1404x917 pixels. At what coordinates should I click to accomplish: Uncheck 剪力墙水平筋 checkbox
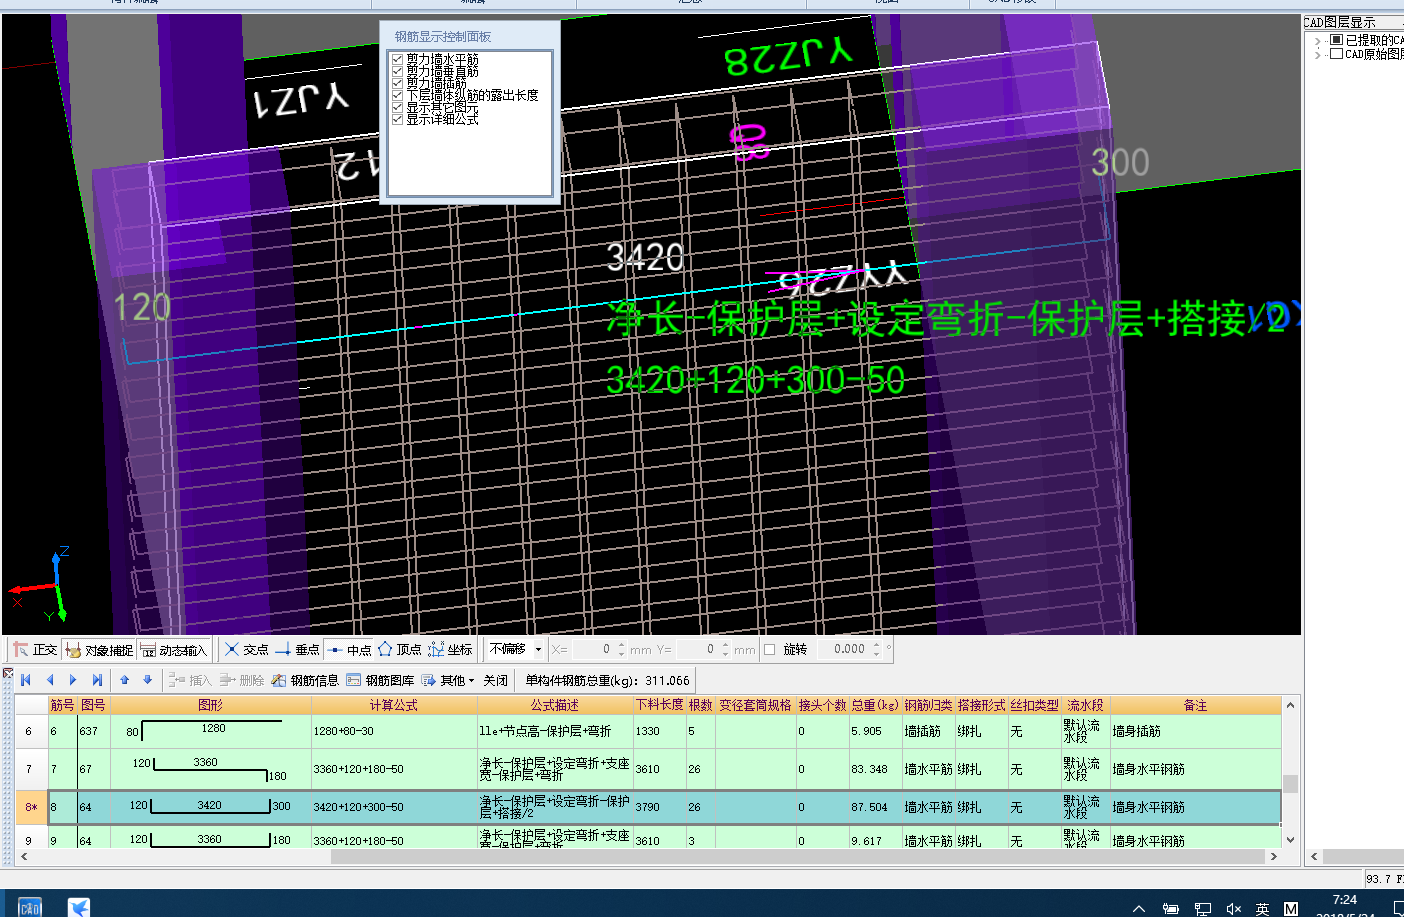(397, 60)
